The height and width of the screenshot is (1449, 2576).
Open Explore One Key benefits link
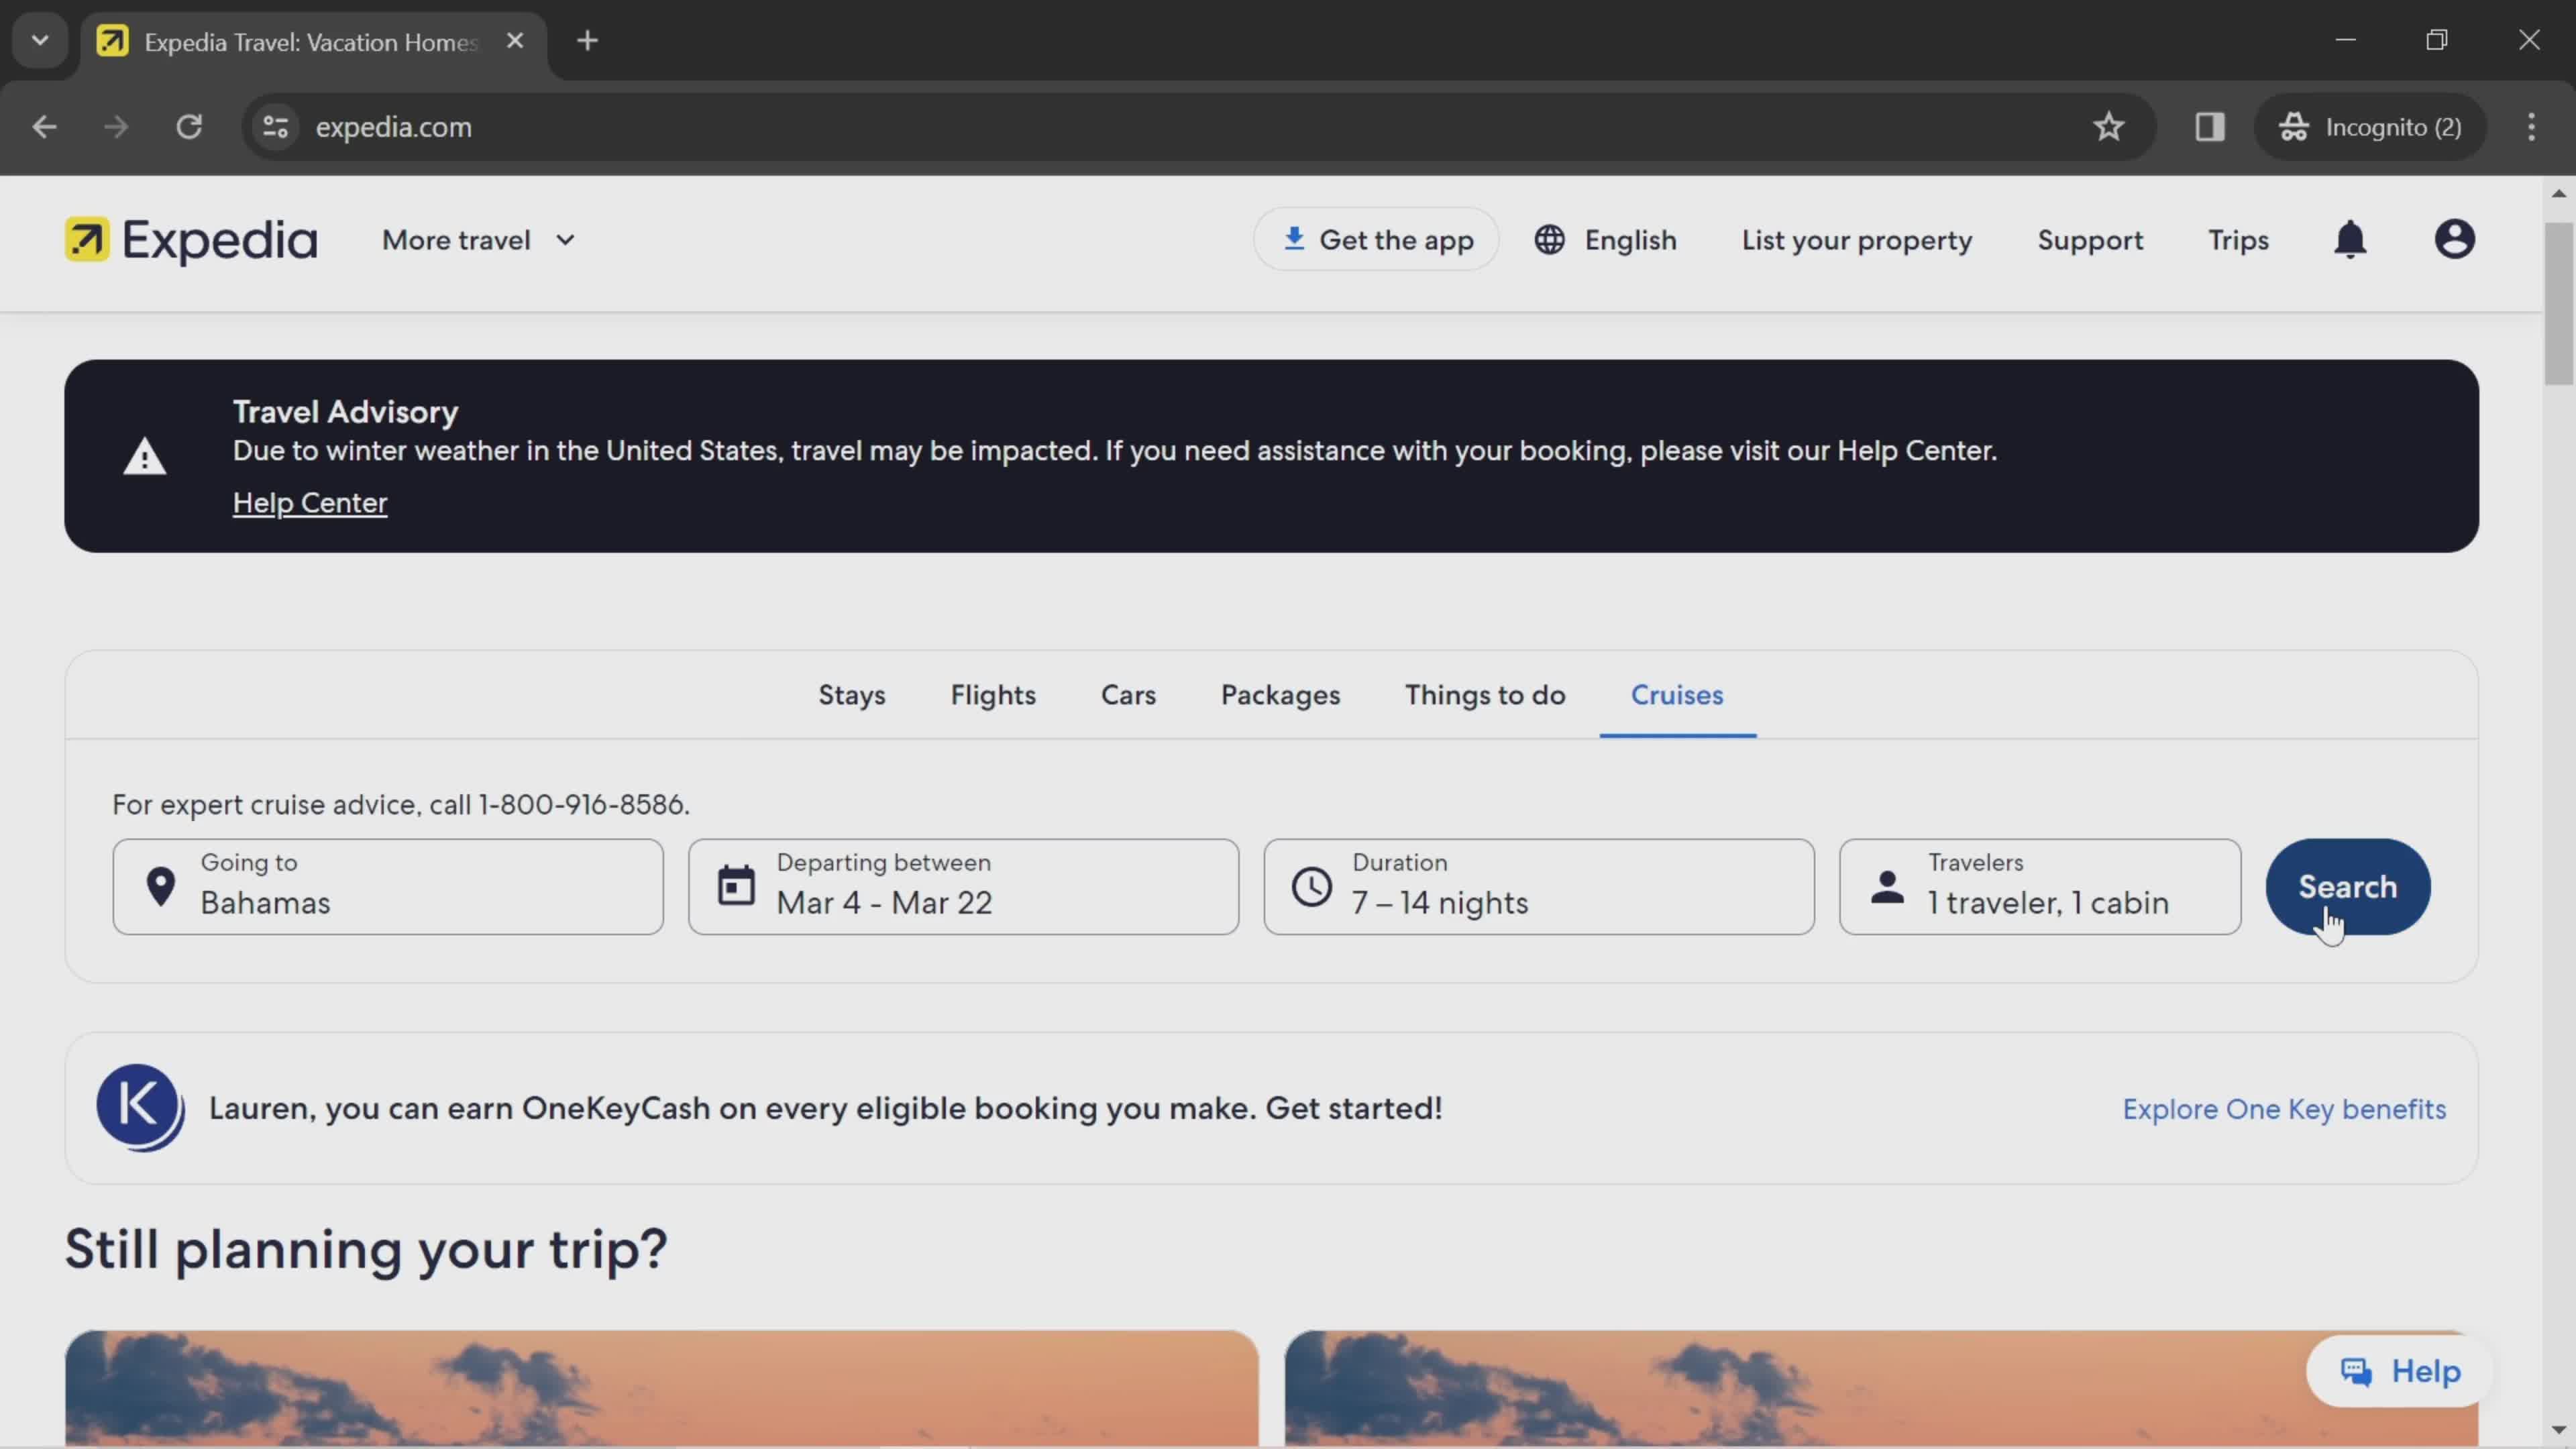(2284, 1109)
